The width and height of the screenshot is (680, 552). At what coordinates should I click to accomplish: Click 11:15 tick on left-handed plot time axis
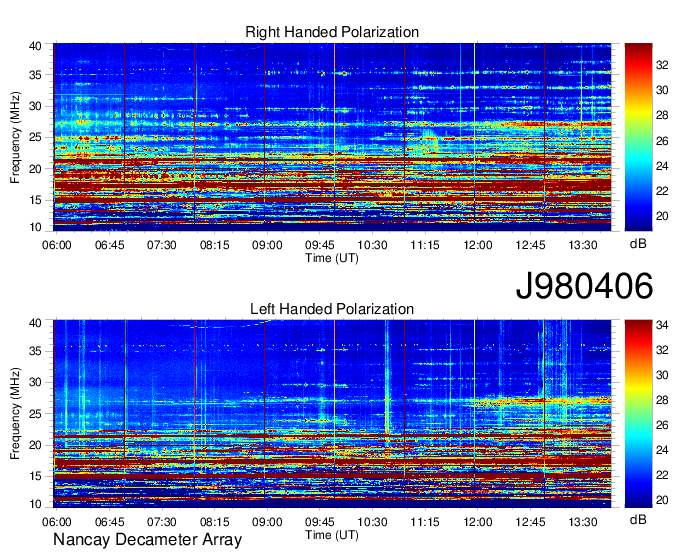(425, 522)
